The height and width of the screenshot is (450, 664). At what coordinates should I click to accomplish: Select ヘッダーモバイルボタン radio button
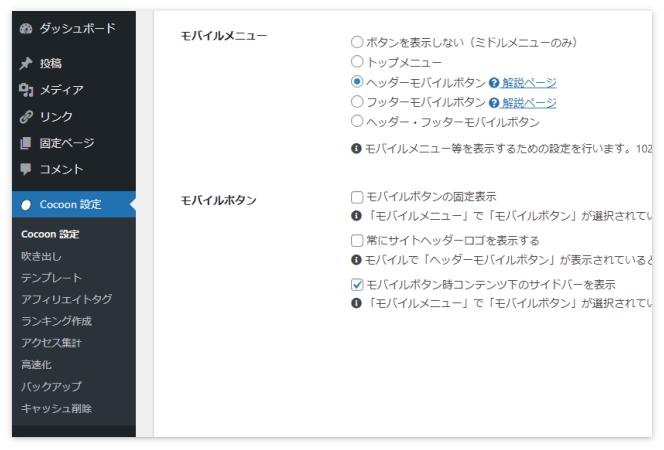[x=357, y=81]
